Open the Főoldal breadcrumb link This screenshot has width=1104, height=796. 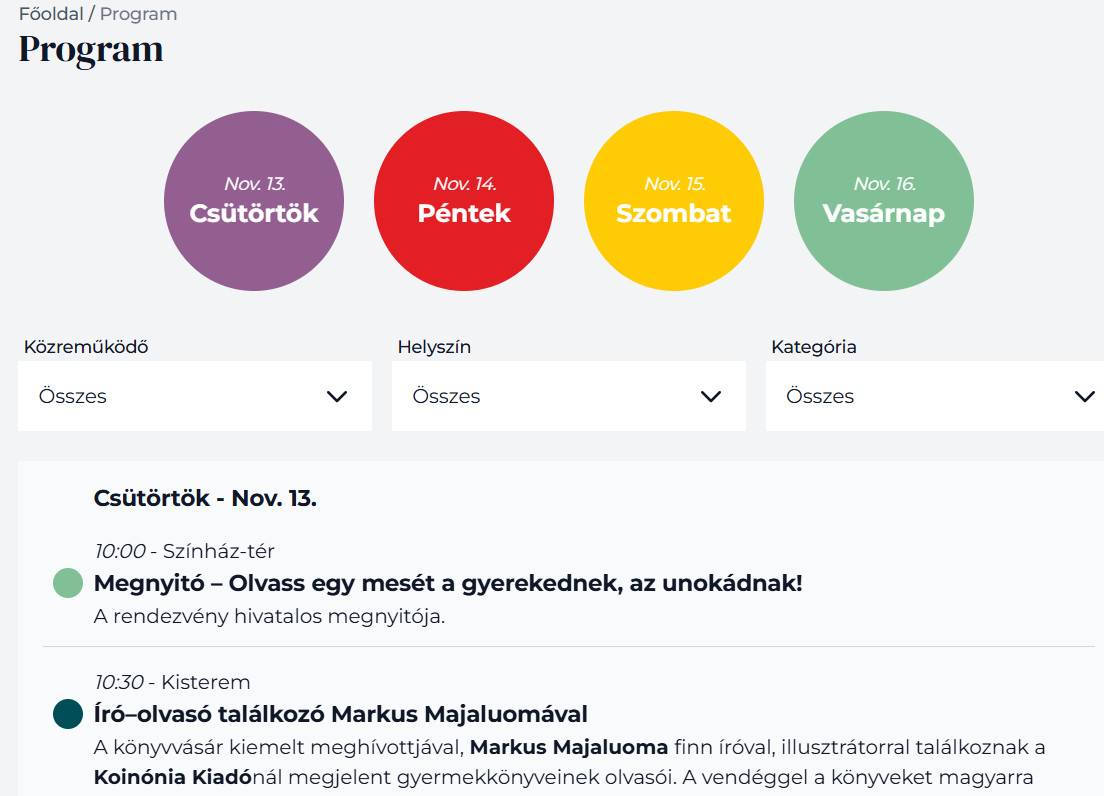coord(51,14)
